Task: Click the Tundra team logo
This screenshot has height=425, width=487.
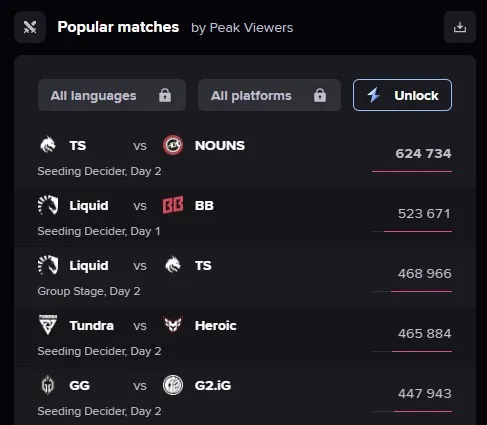Action: pos(48,325)
